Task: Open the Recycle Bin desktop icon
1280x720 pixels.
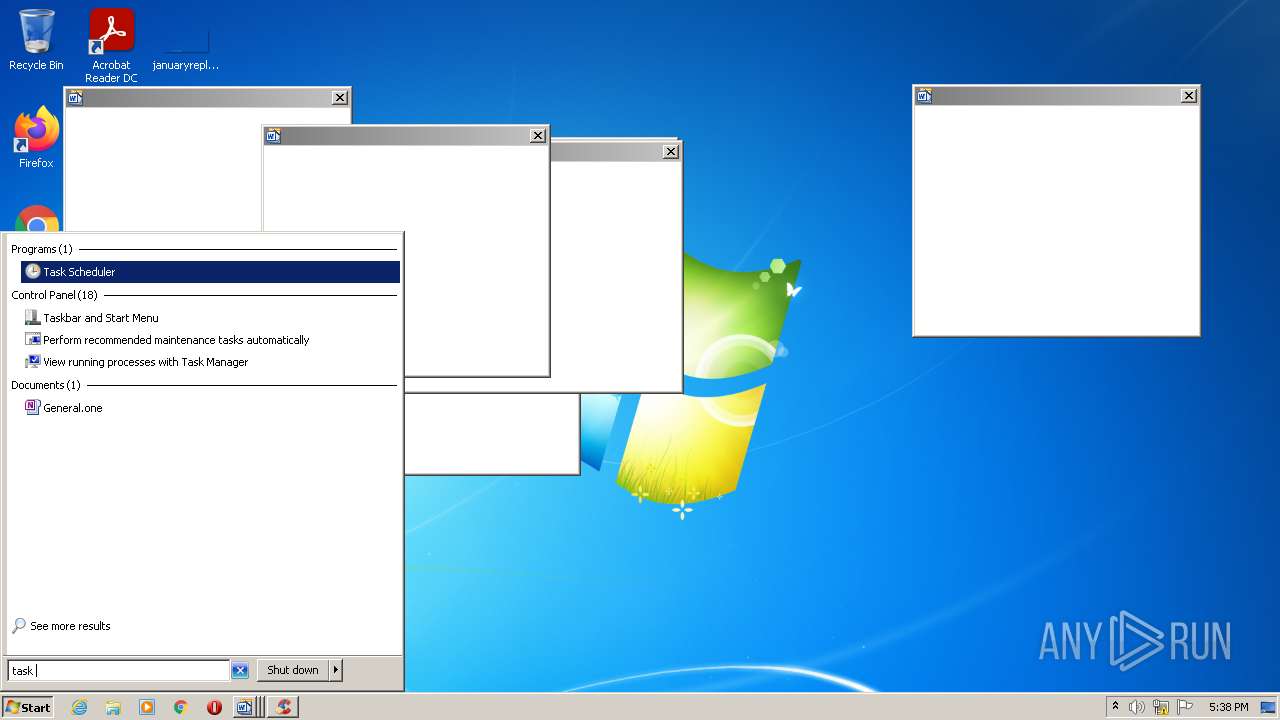Action: point(36,40)
